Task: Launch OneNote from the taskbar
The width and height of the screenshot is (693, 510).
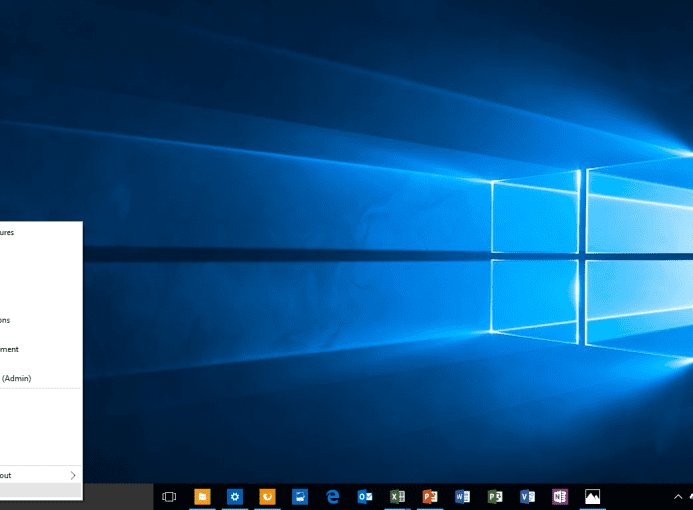Action: (560, 497)
